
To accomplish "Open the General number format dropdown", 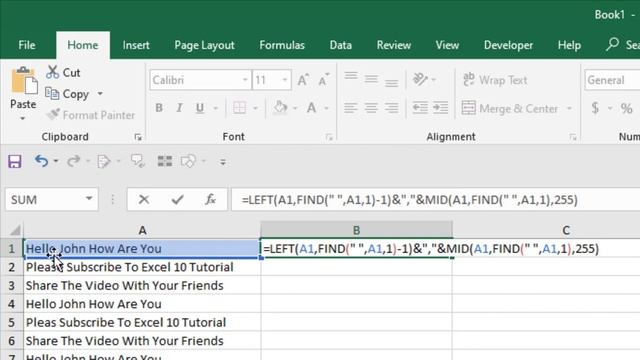I will [612, 80].
